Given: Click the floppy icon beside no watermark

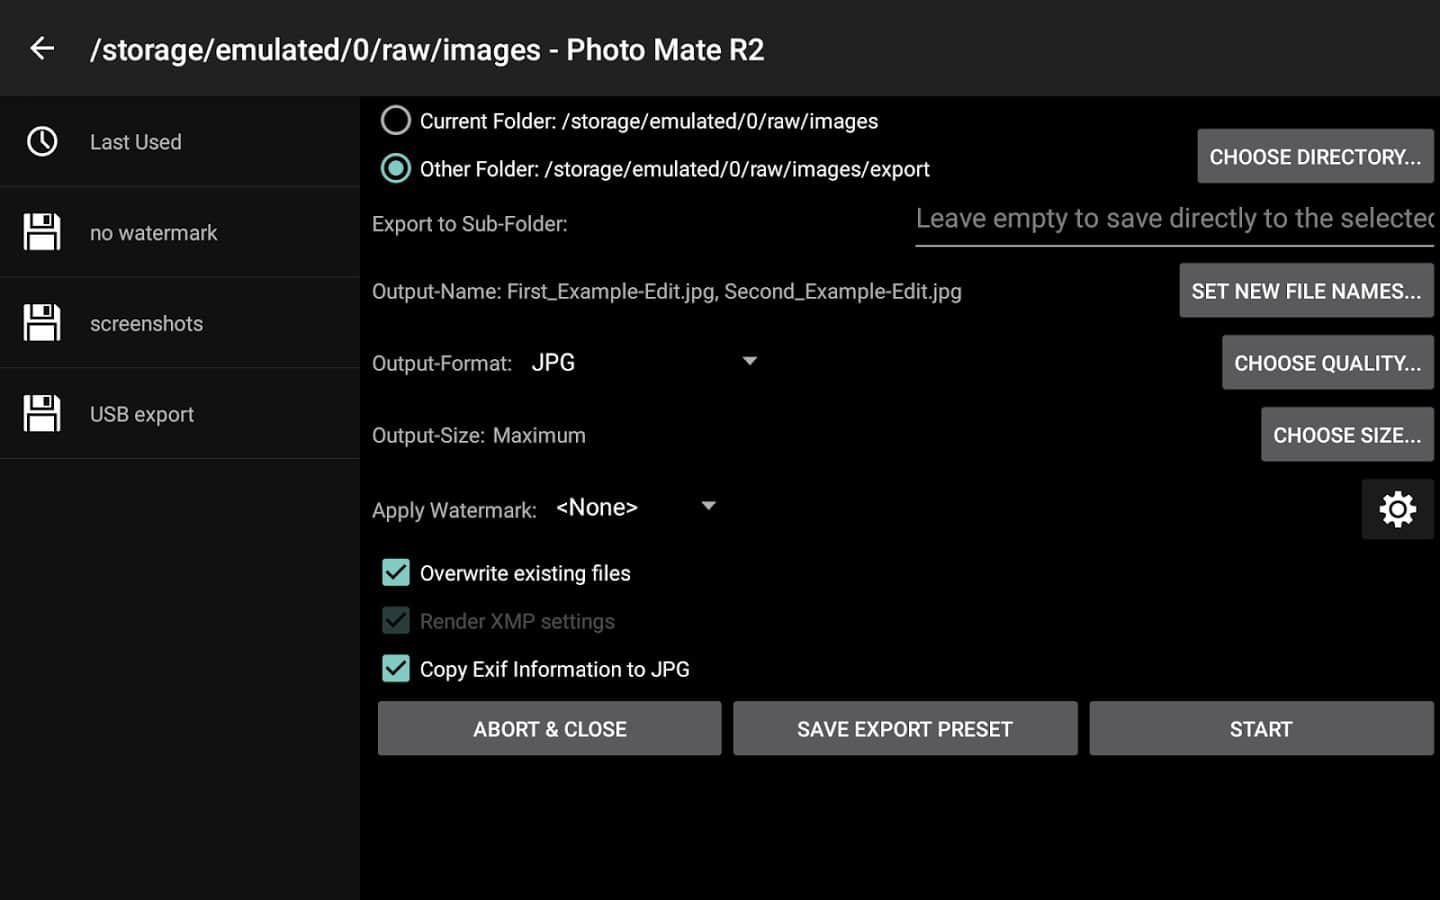Looking at the screenshot, I should tap(42, 232).
